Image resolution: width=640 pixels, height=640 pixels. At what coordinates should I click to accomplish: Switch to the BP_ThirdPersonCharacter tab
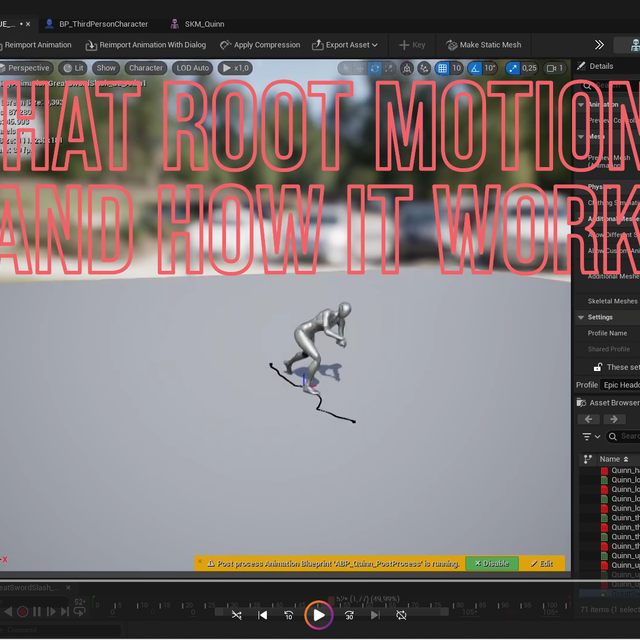(97, 24)
